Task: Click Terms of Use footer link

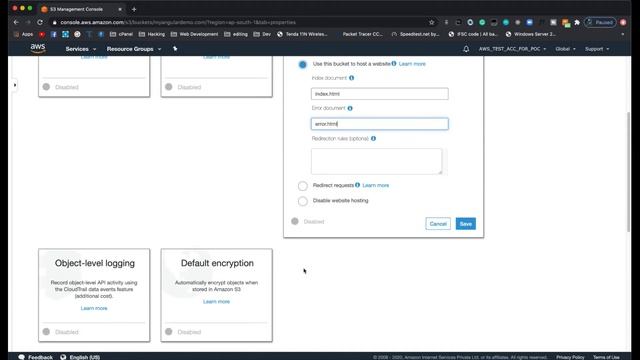Action: coord(606,357)
